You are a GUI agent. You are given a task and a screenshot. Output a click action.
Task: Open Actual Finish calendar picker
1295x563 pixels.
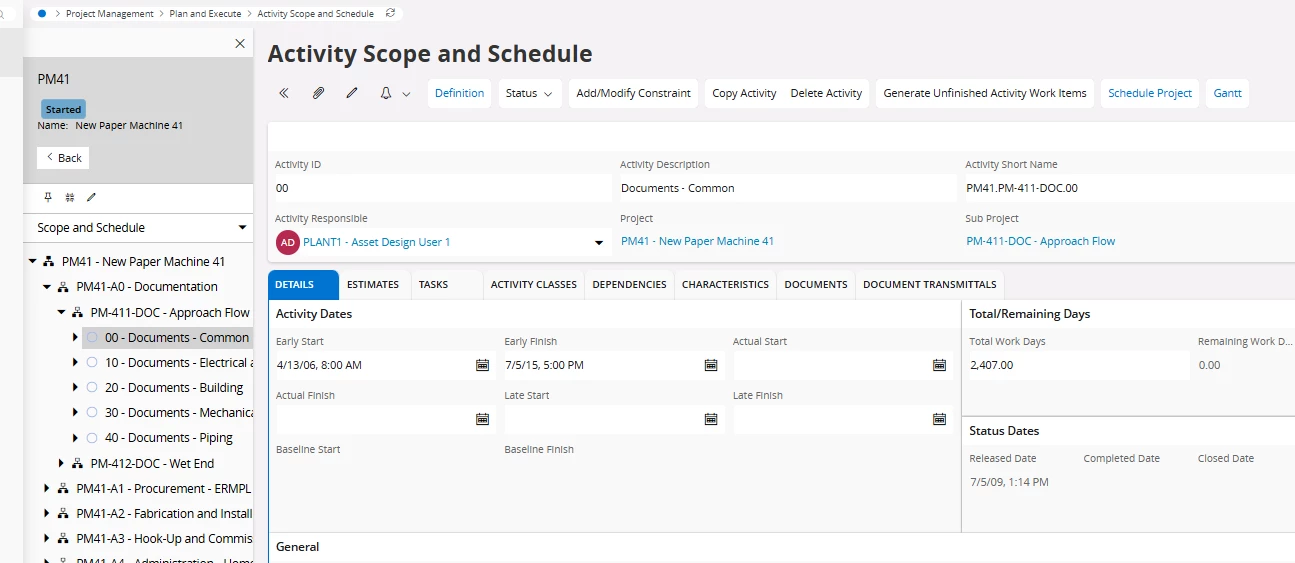click(482, 419)
